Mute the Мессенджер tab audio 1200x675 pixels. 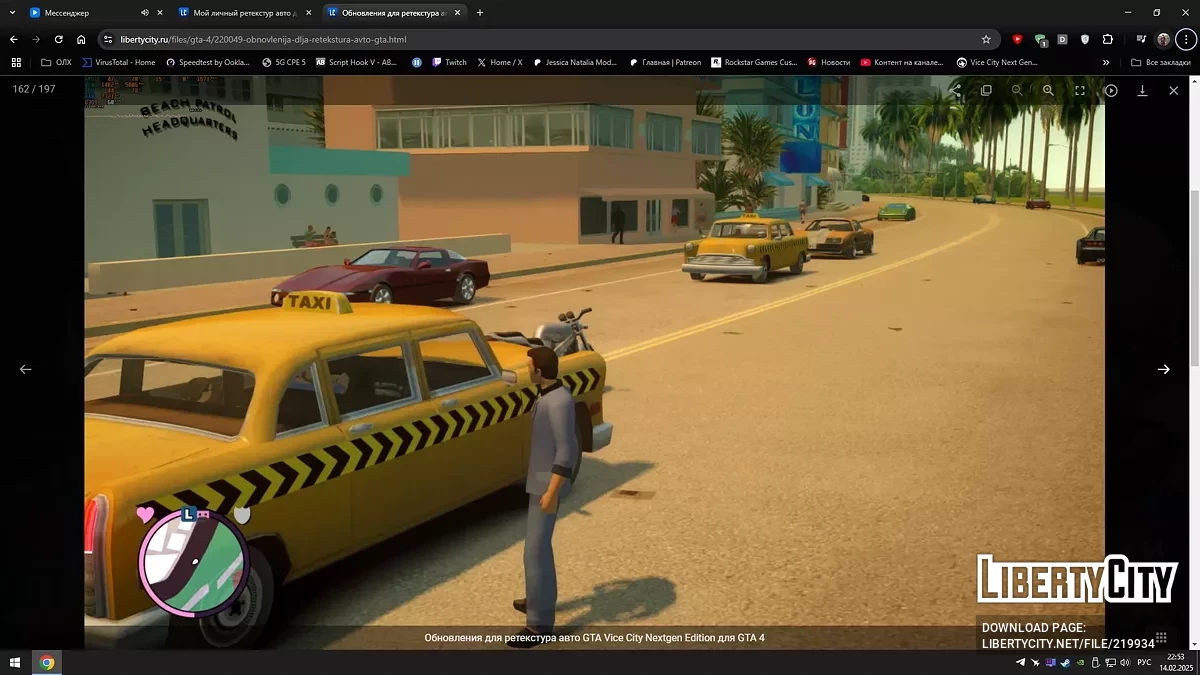point(144,13)
